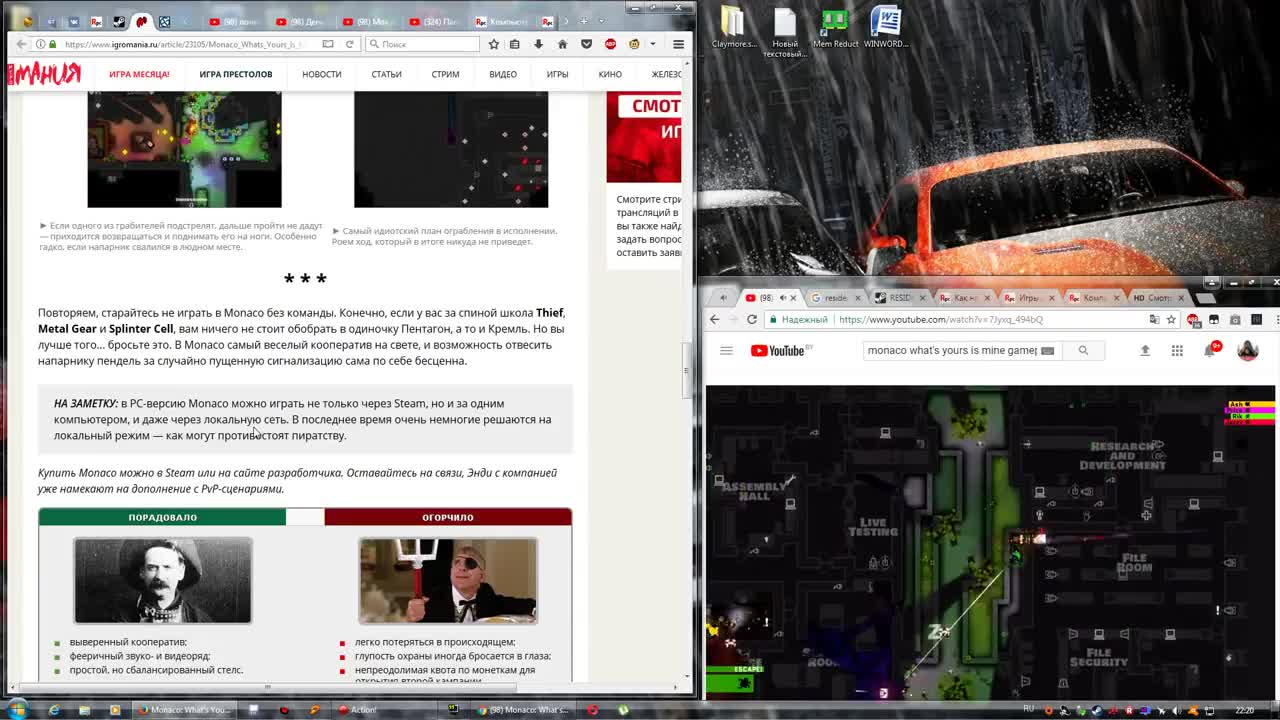This screenshot has height=720, width=1280.
Task: Click the 'Thief' bold game name
Action: [x=550, y=313]
